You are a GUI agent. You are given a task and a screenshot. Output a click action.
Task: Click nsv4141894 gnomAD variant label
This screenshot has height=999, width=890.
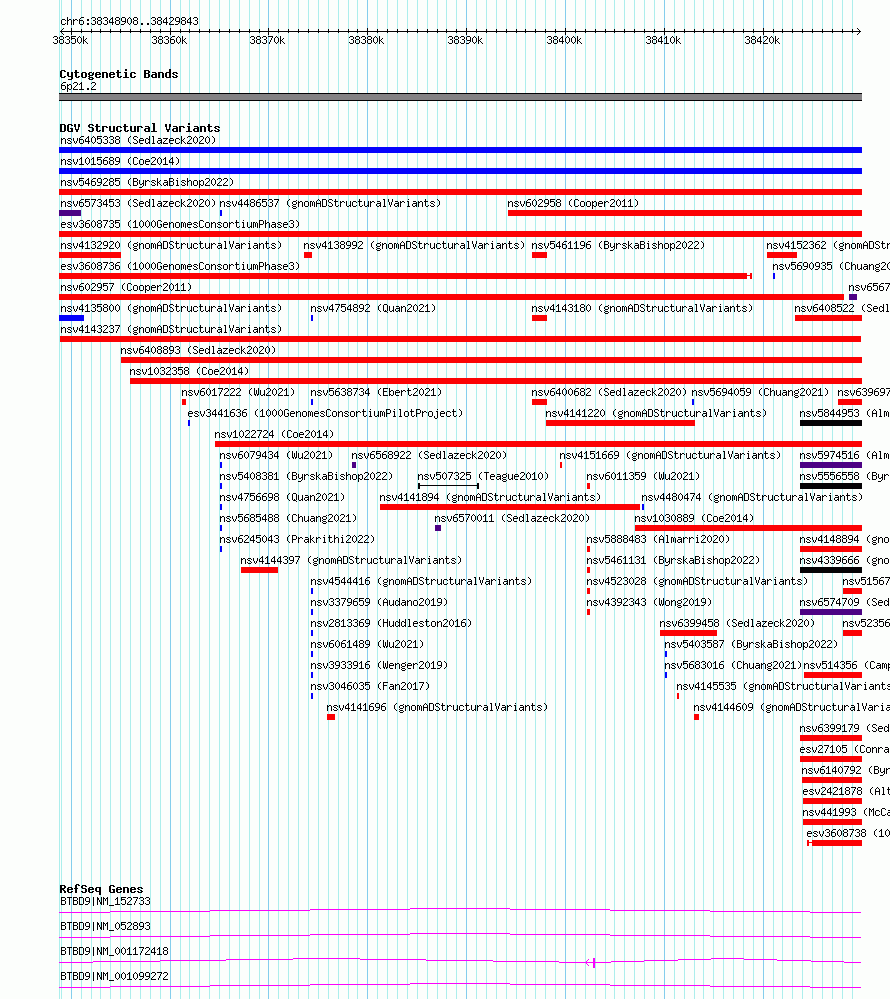coord(490,498)
